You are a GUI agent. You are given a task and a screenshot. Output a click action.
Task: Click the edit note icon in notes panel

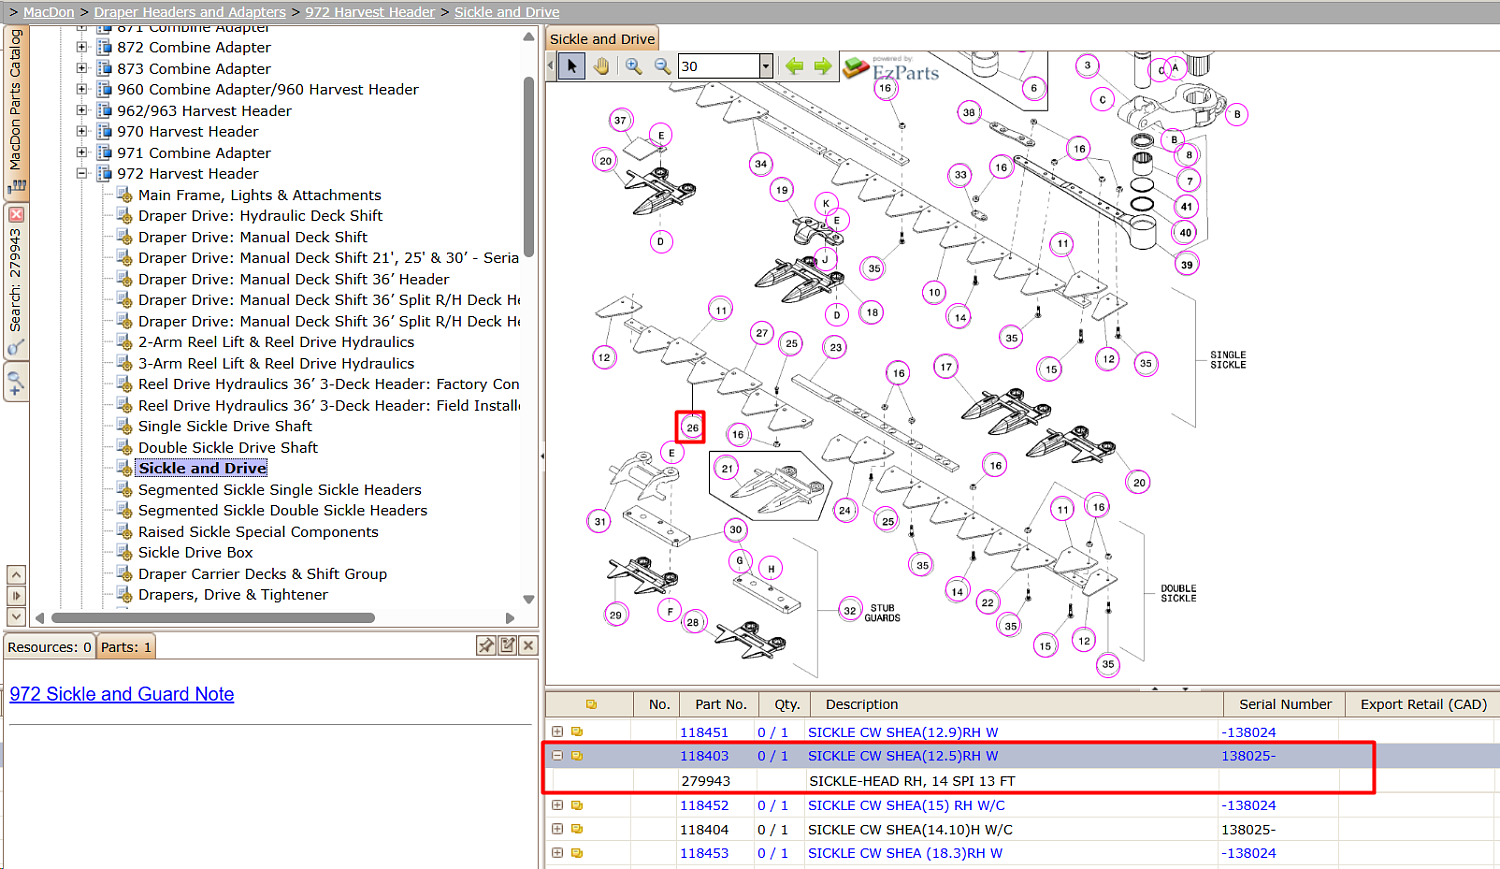pos(507,646)
